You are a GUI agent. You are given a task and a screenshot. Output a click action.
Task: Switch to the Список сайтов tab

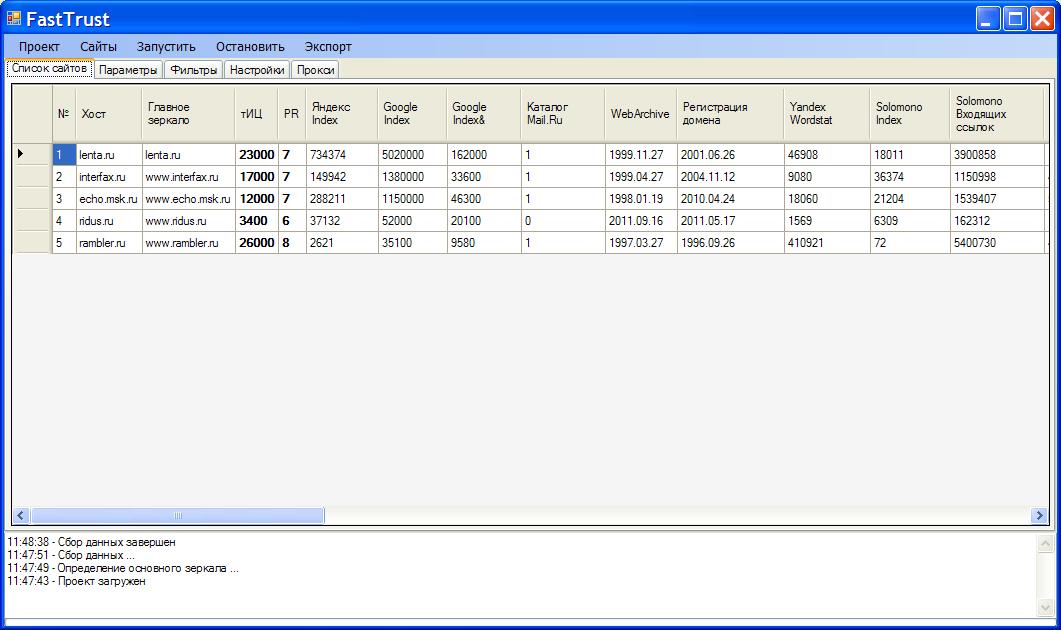click(49, 68)
